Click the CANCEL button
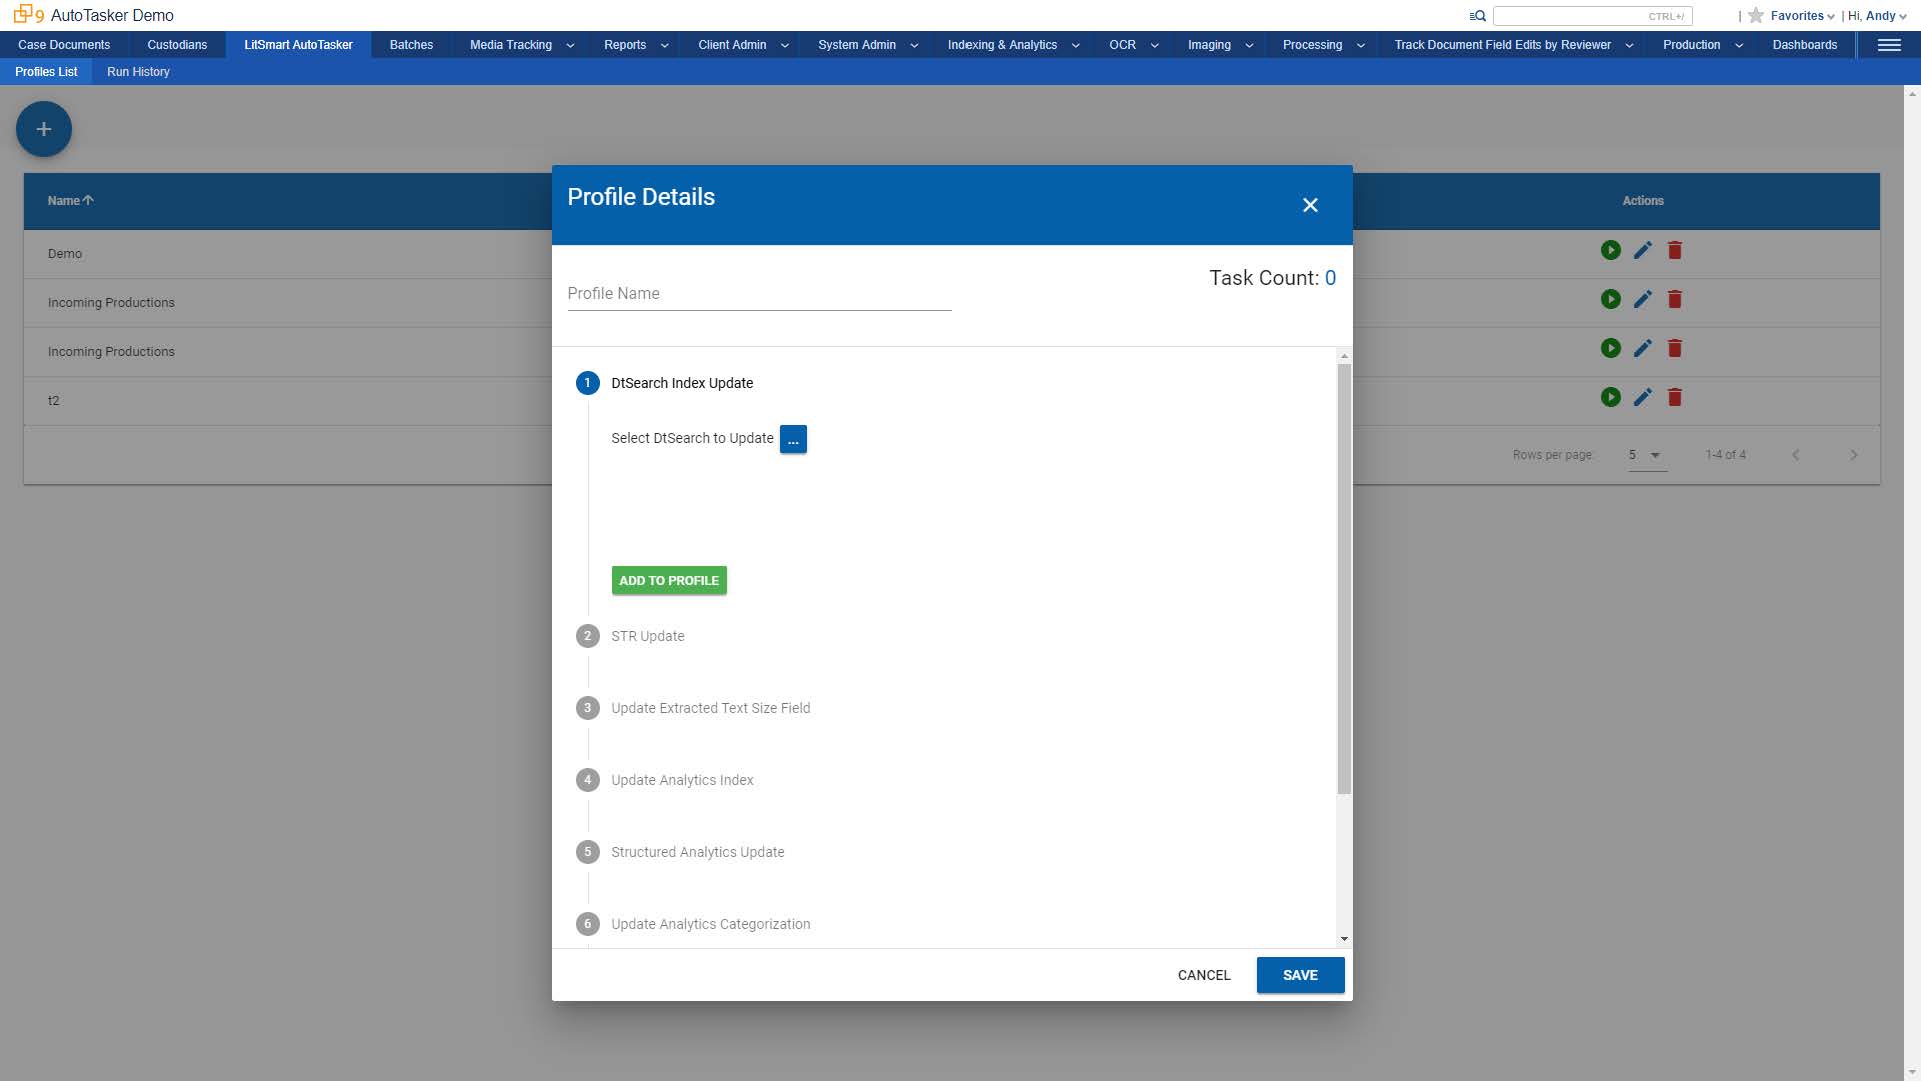The height and width of the screenshot is (1081, 1921). click(1203, 974)
